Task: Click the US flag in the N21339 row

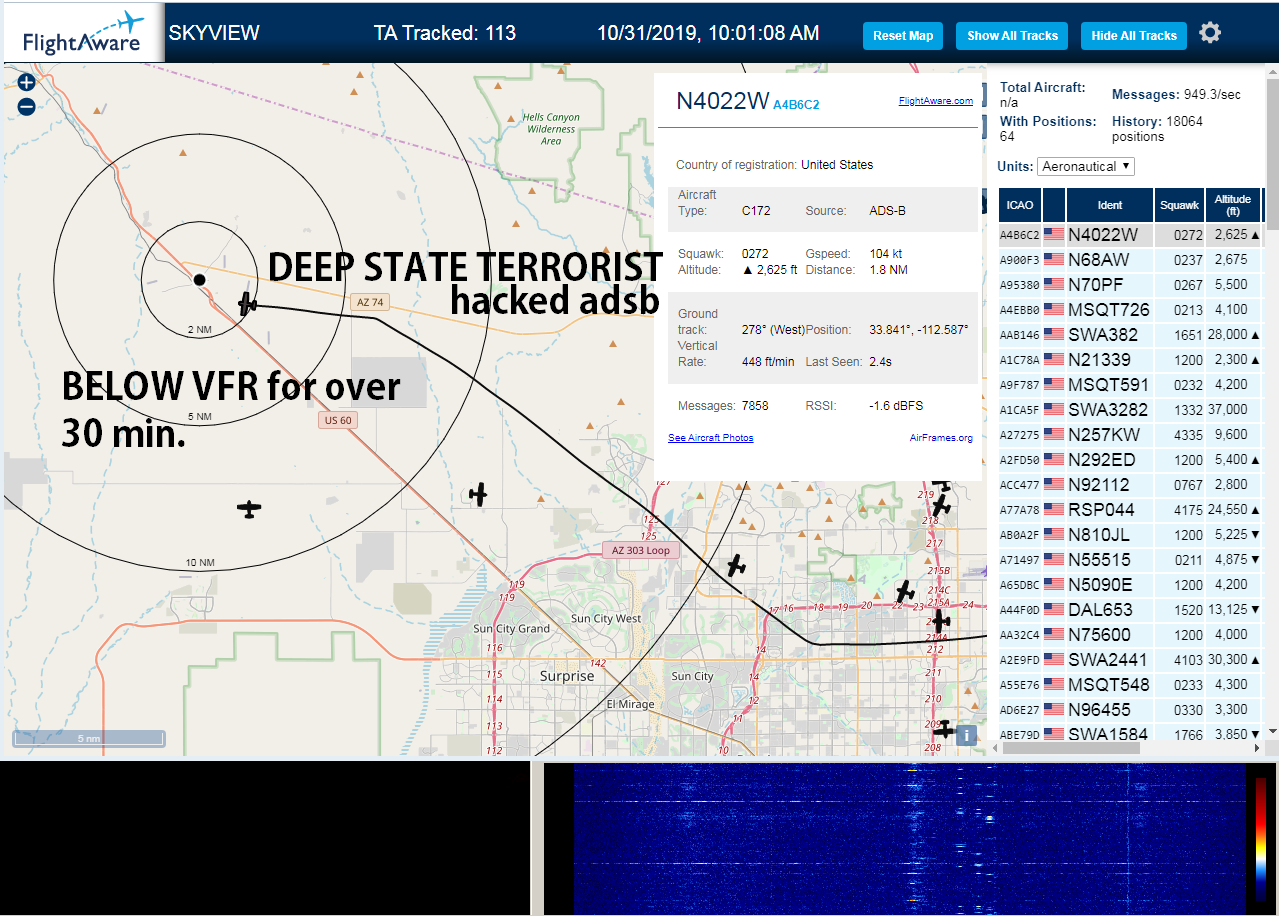Action: 1054,360
